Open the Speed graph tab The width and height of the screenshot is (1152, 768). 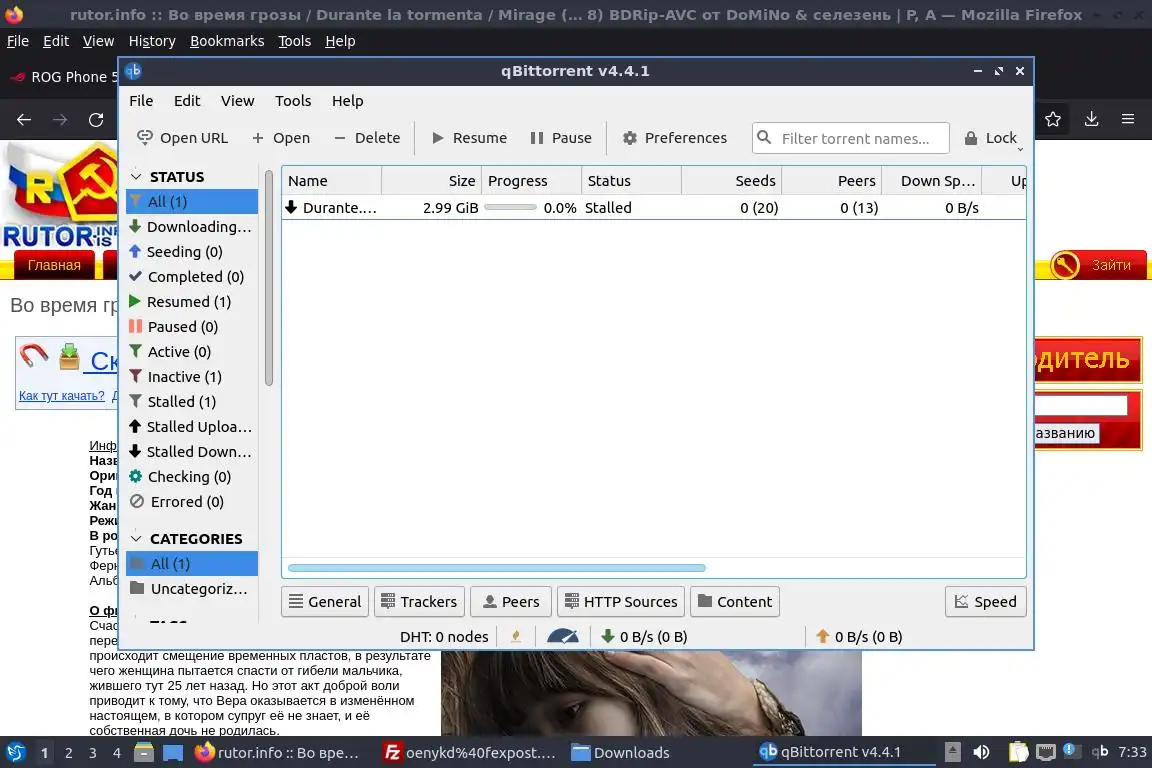(x=985, y=602)
